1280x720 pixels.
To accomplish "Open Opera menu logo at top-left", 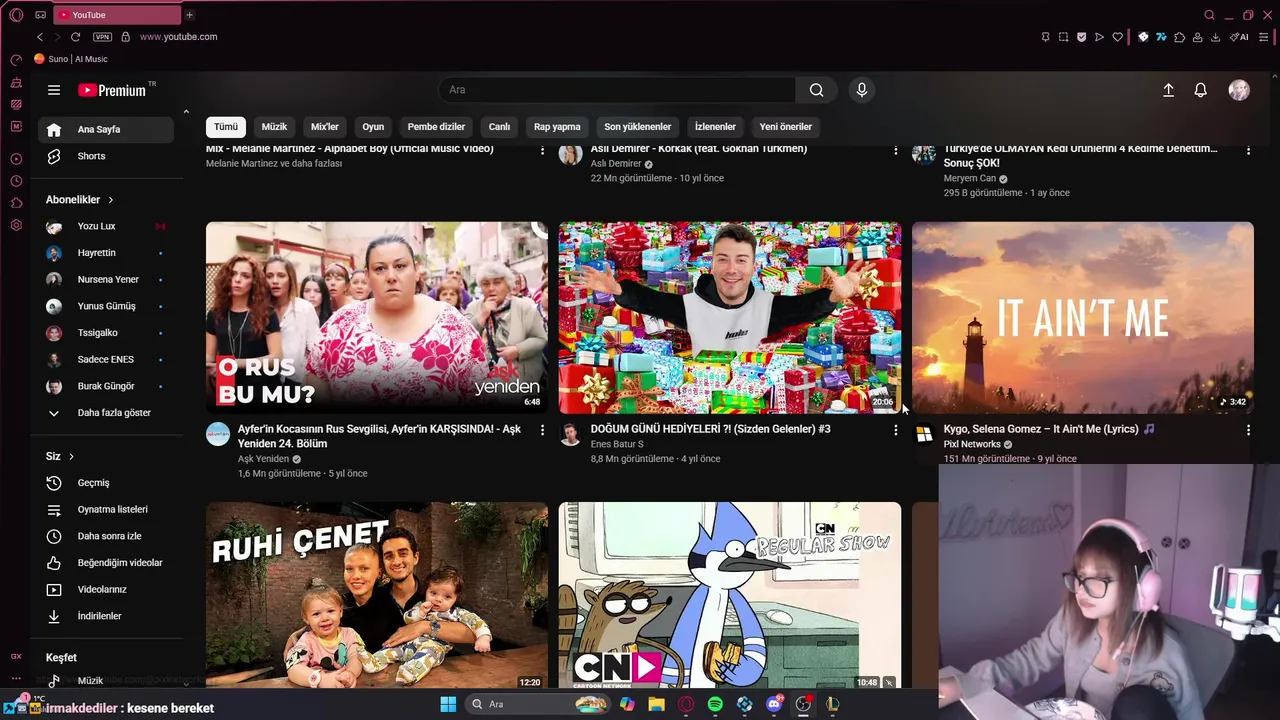I will [x=16, y=15].
